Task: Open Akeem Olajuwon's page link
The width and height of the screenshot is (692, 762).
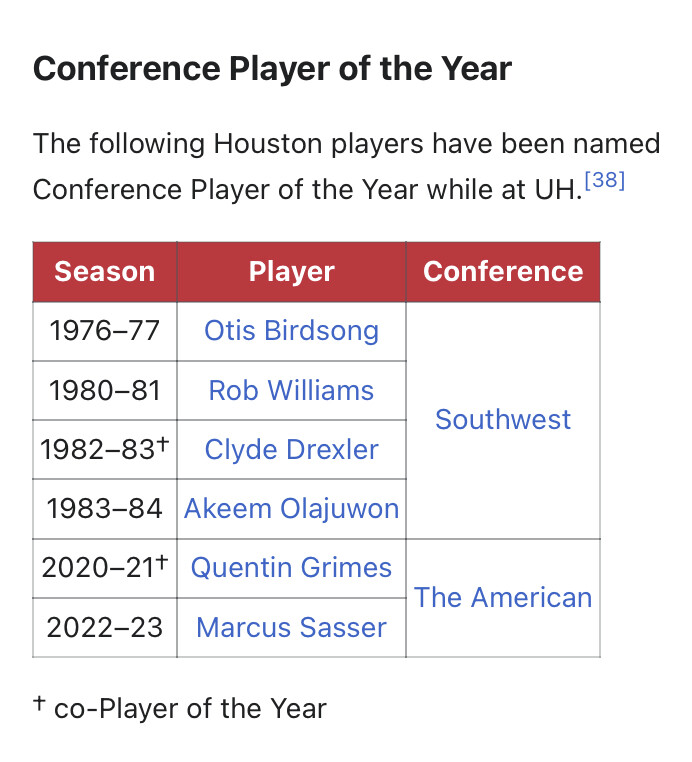Action: coord(291,509)
